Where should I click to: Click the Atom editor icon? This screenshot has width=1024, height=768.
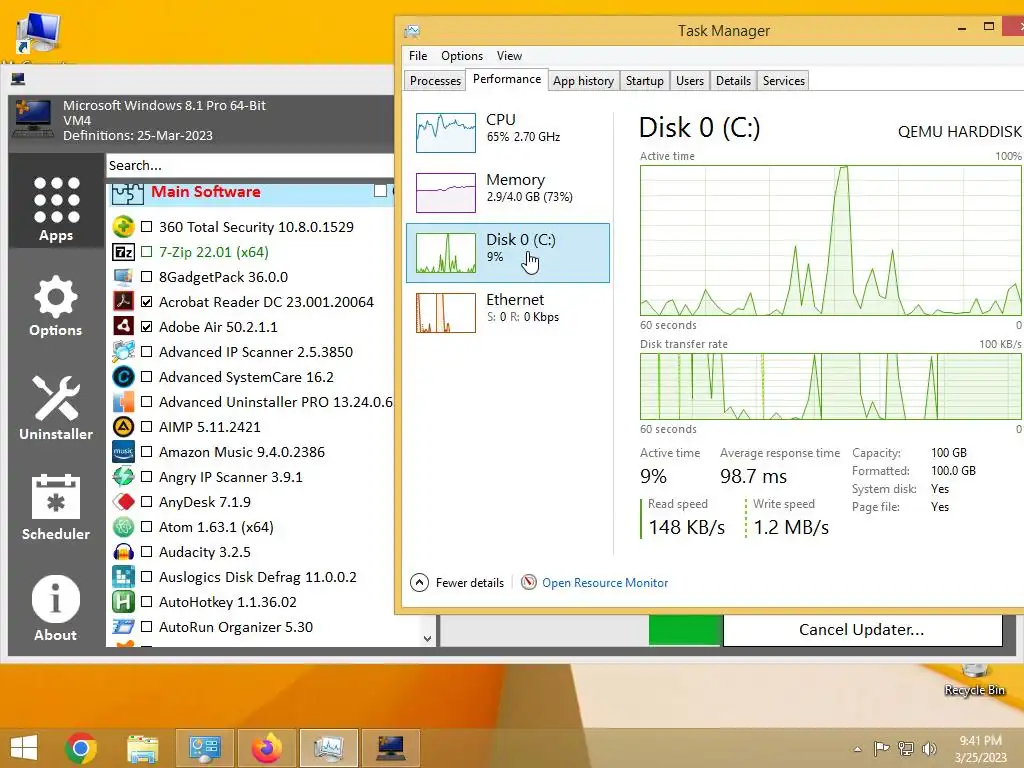coord(123,527)
